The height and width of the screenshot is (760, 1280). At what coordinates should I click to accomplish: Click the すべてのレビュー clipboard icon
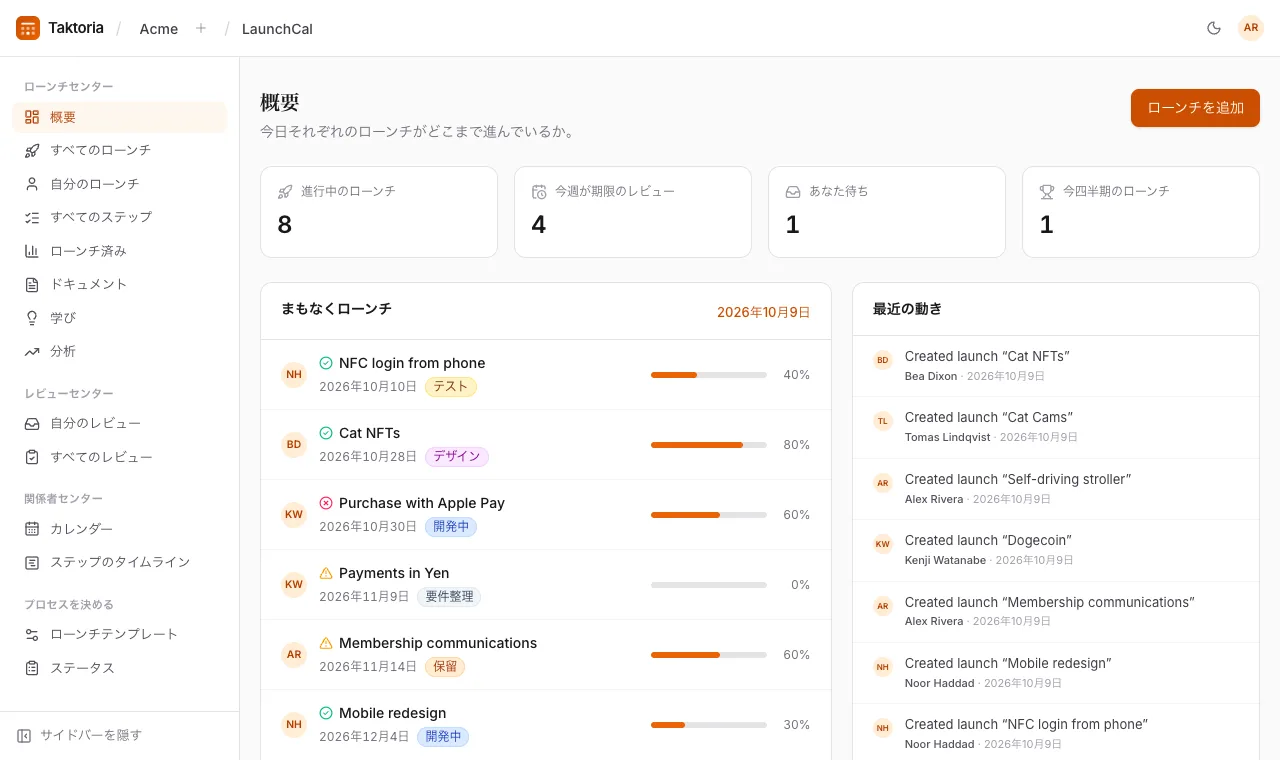[x=32, y=457]
